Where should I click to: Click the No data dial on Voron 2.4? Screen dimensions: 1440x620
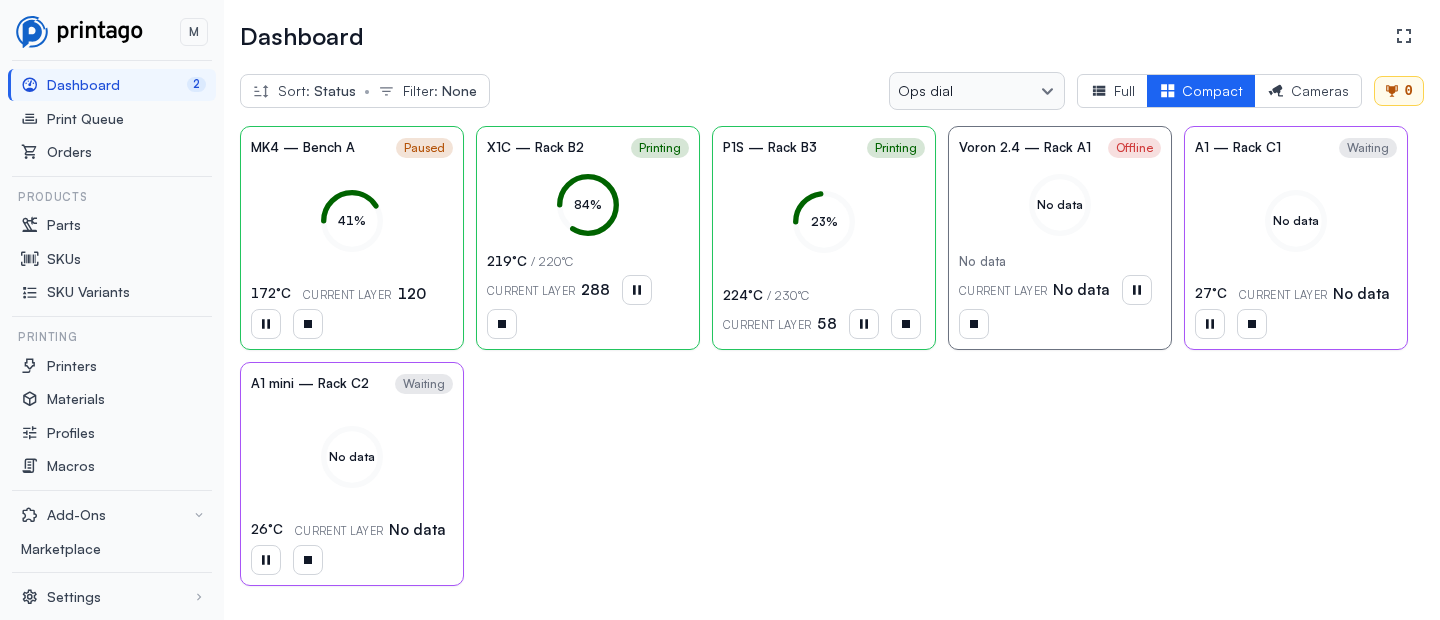[1060, 205]
